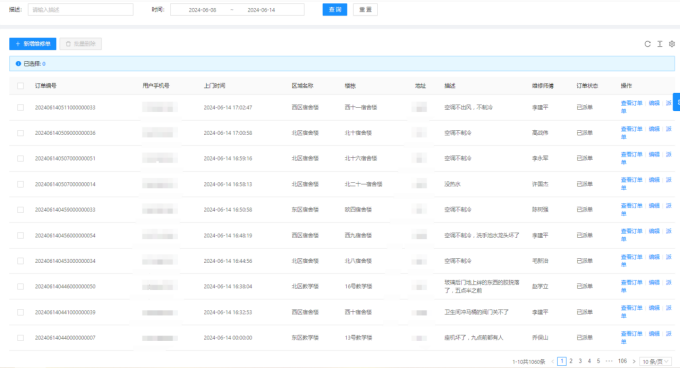Click time cell 2024-06-14 16:59:16
This screenshot has height=368, width=681.
click(x=228, y=159)
